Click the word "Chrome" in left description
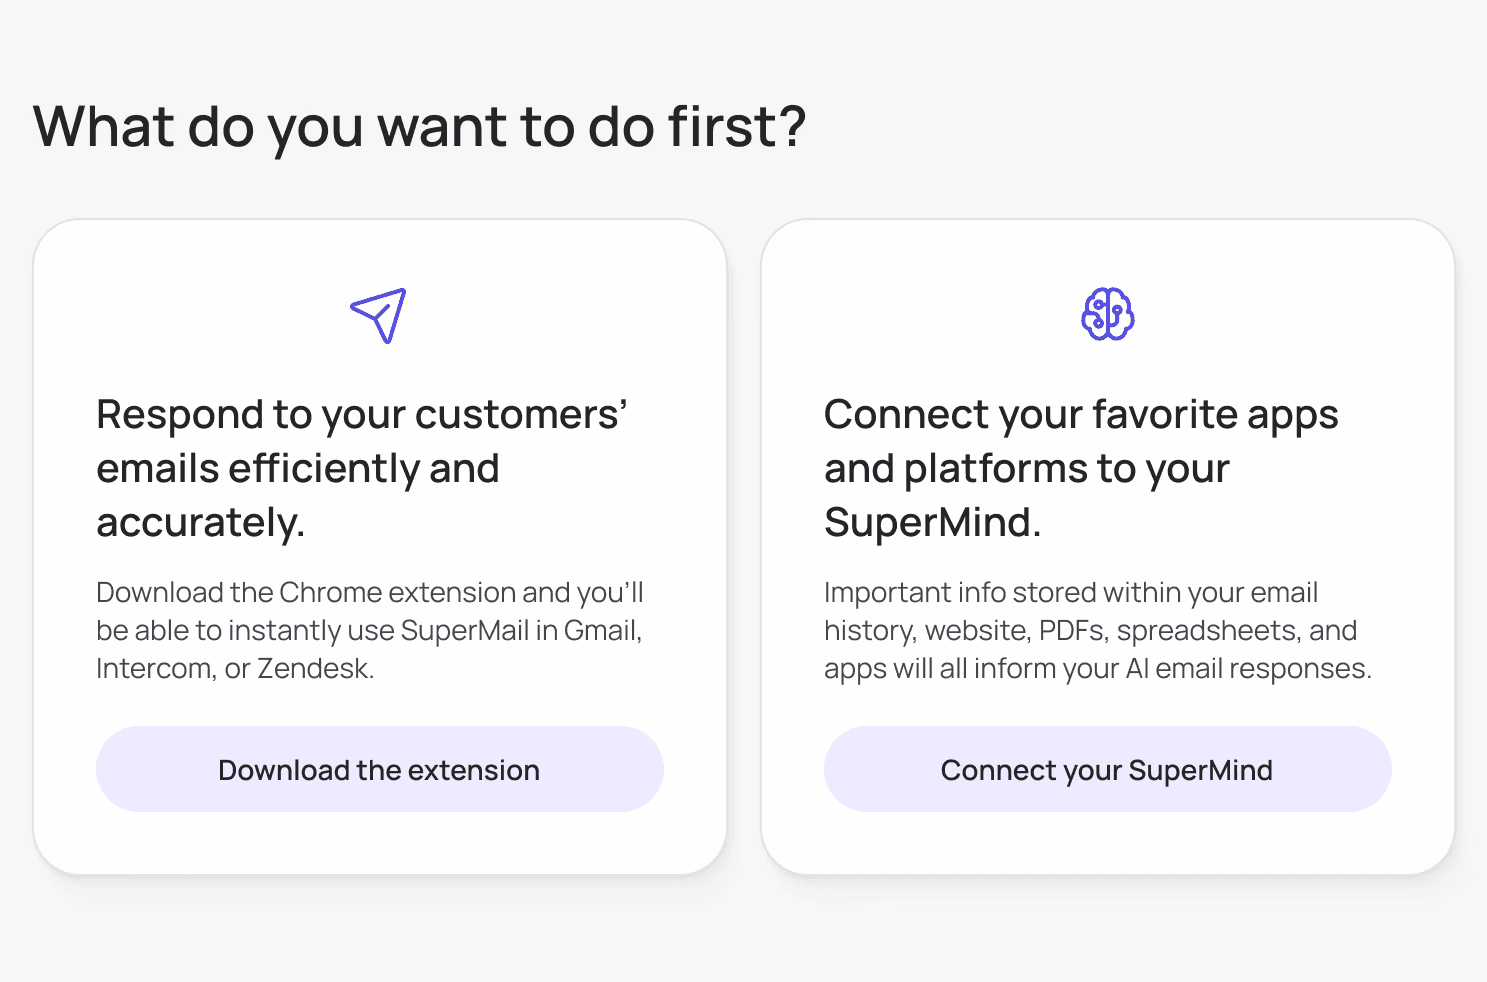The image size is (1487, 982). point(331,592)
